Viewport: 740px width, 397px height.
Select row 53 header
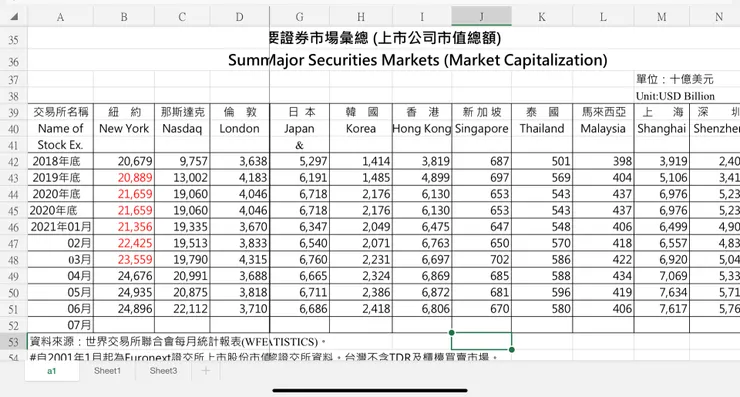pos(13,342)
